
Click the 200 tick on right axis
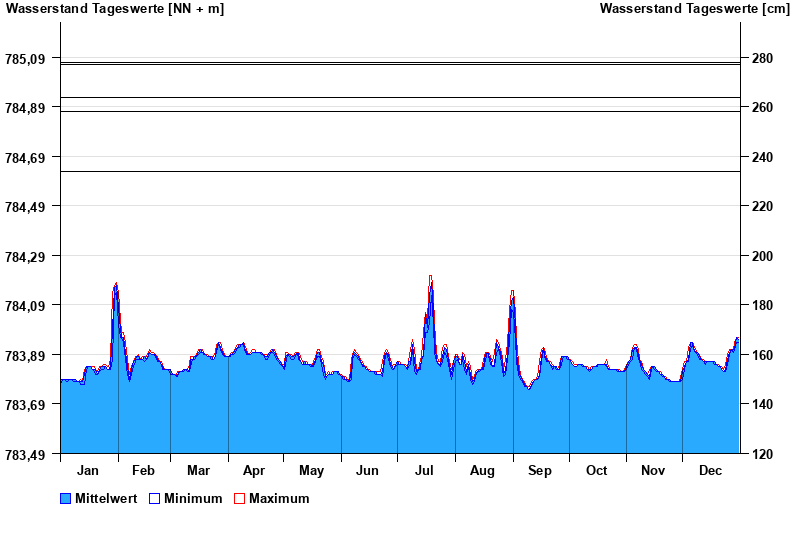coord(763,256)
